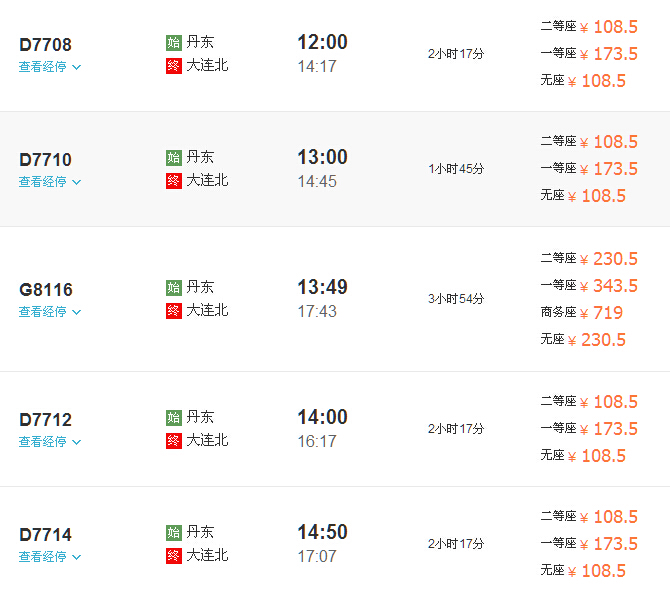Expand 查看经停 stops for D7712
This screenshot has height=591, width=670.
[50, 442]
